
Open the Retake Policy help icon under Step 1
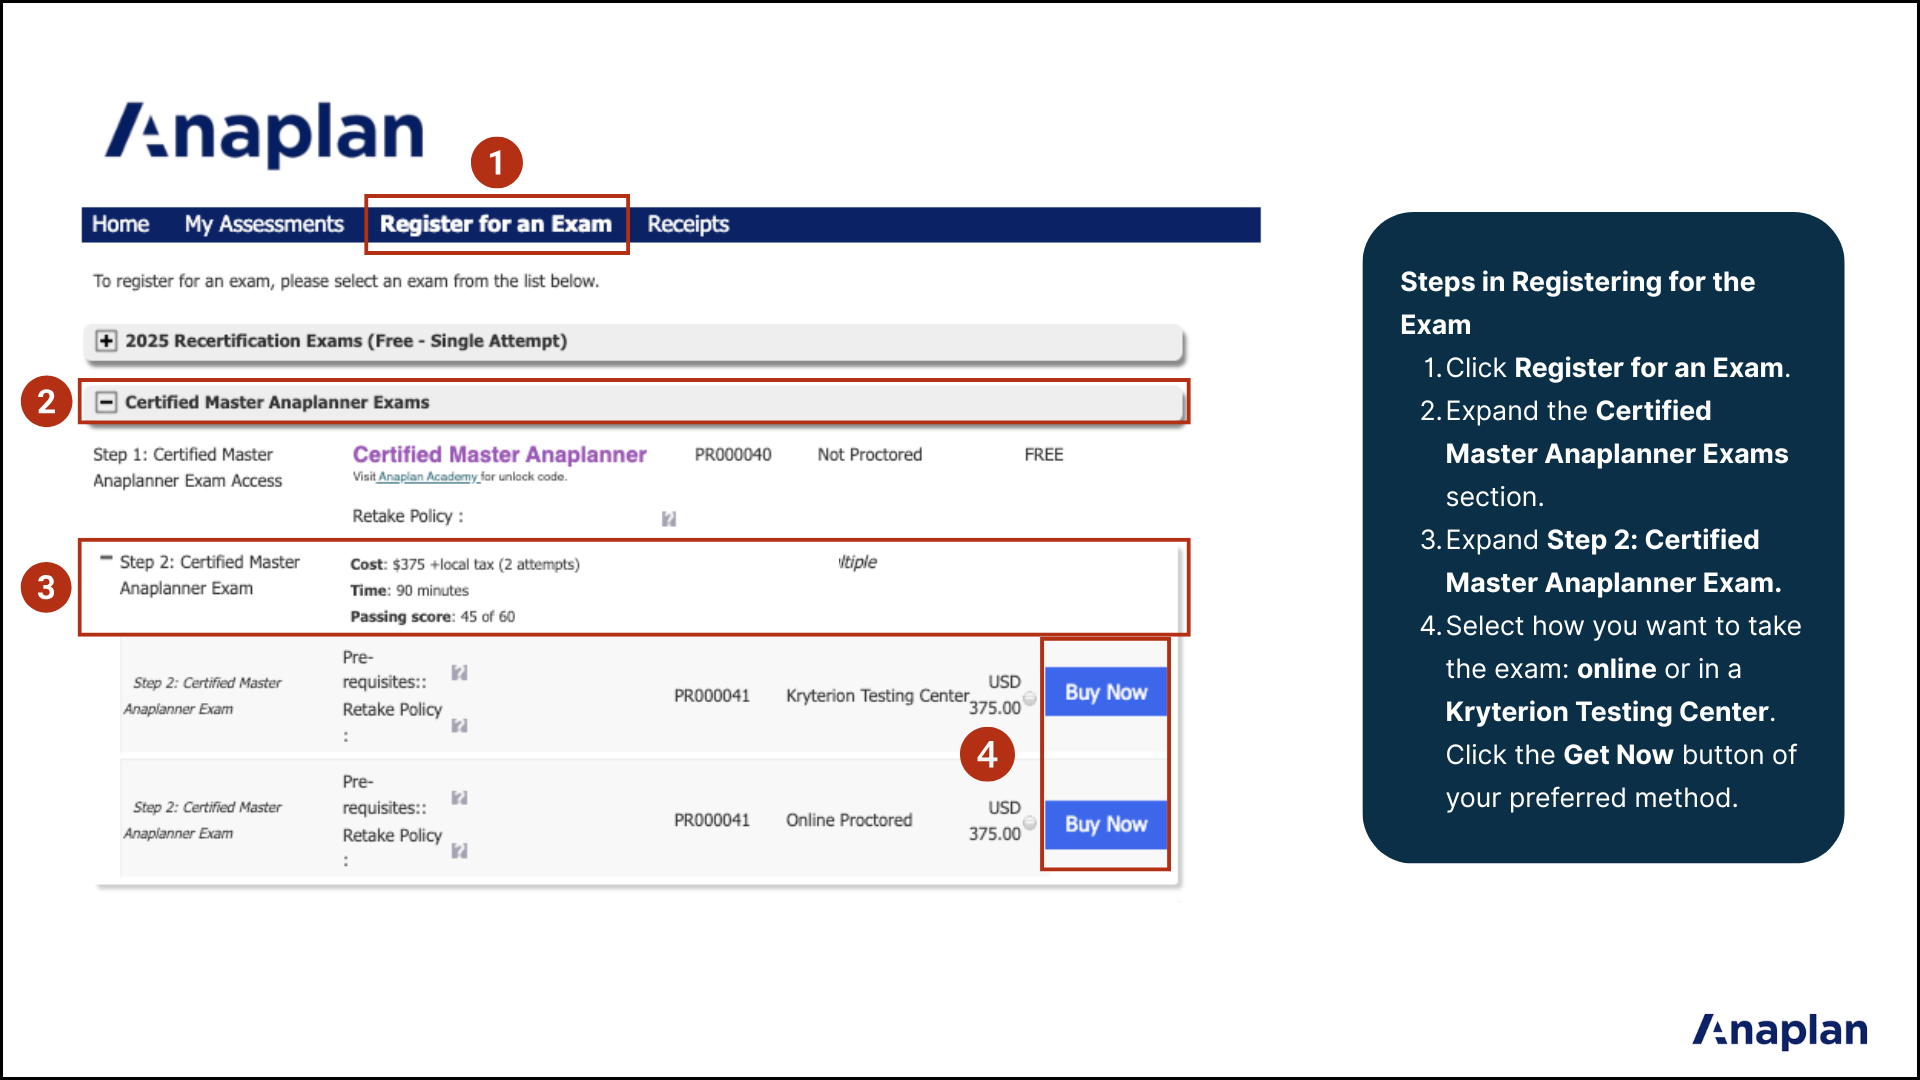669,518
